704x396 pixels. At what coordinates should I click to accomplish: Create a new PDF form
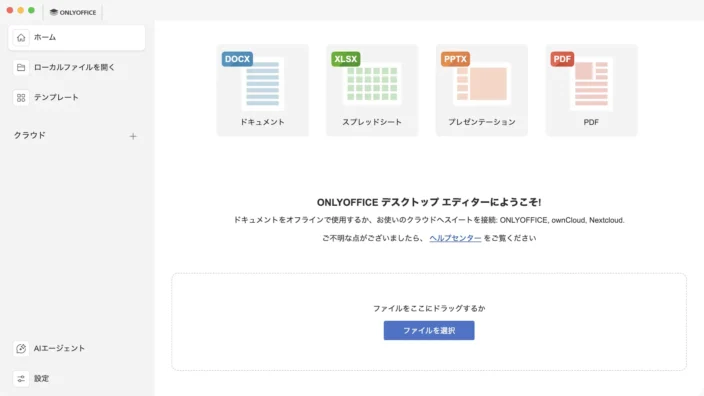point(591,90)
